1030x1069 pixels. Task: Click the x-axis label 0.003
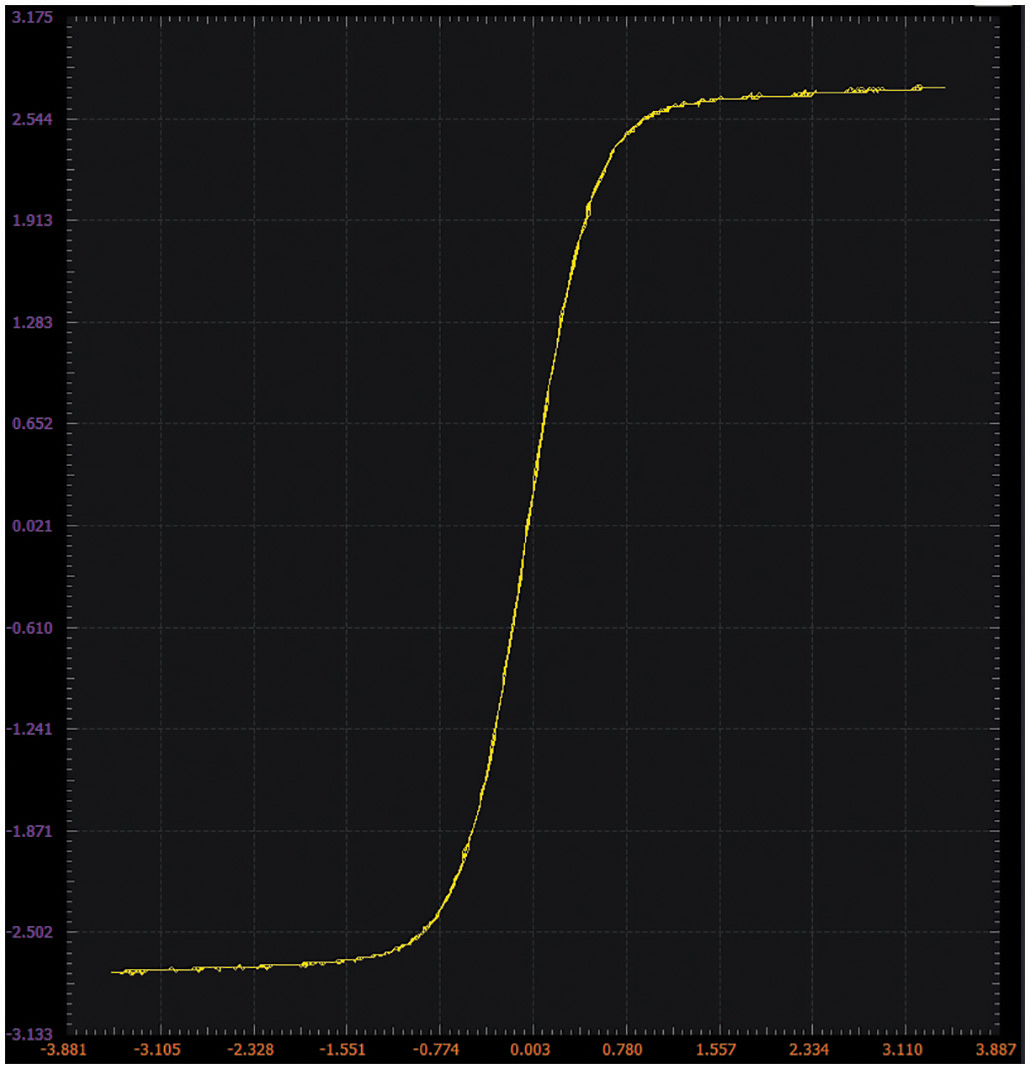coord(531,1051)
